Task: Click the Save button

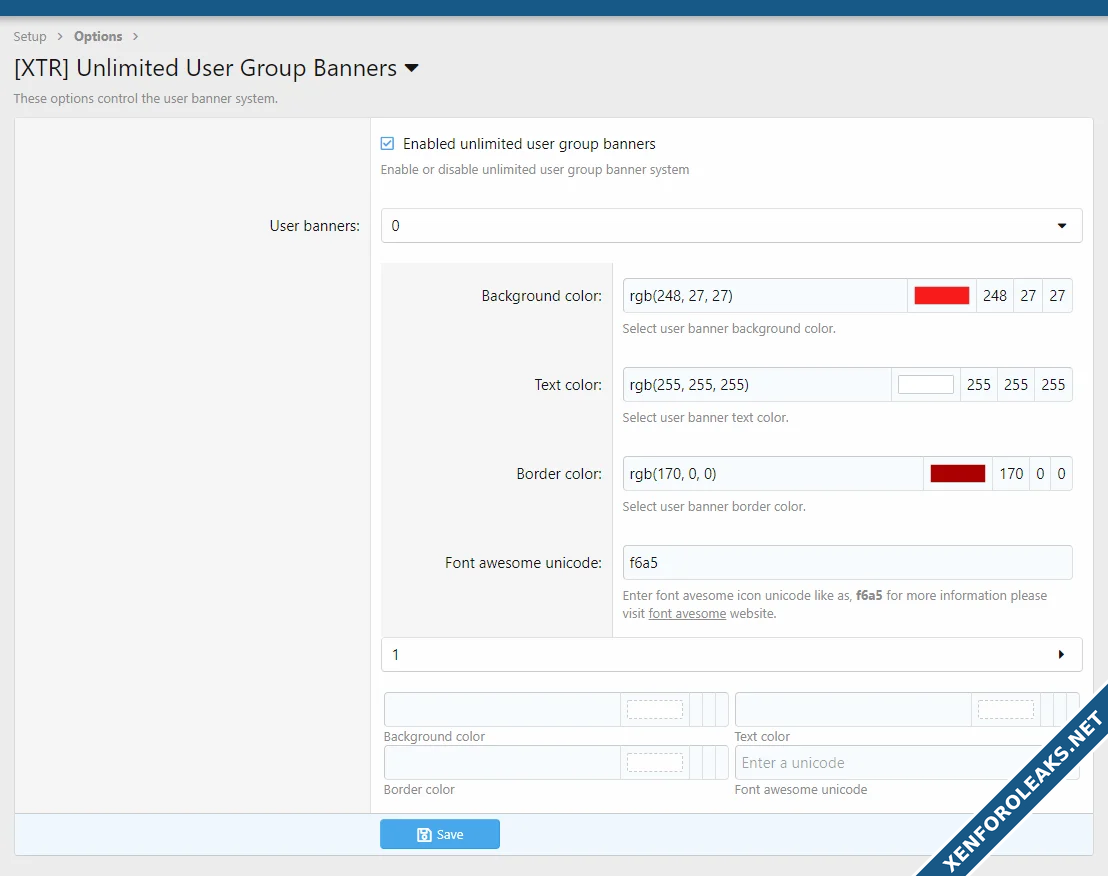Action: coord(439,834)
